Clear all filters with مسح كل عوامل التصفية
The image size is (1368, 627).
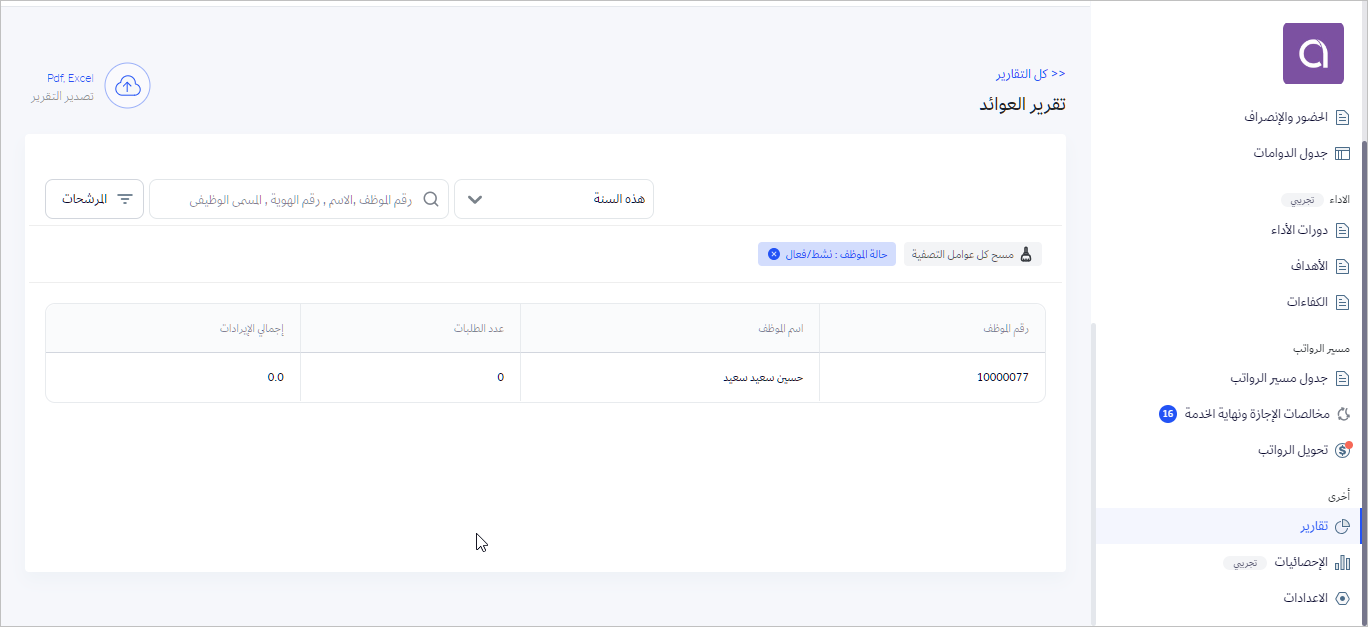(972, 254)
